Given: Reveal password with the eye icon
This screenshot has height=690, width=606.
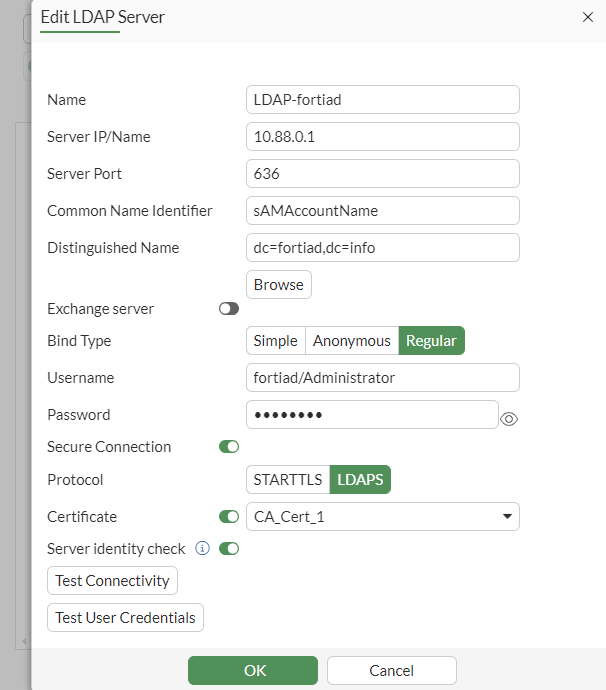Looking at the screenshot, I should click(509, 419).
